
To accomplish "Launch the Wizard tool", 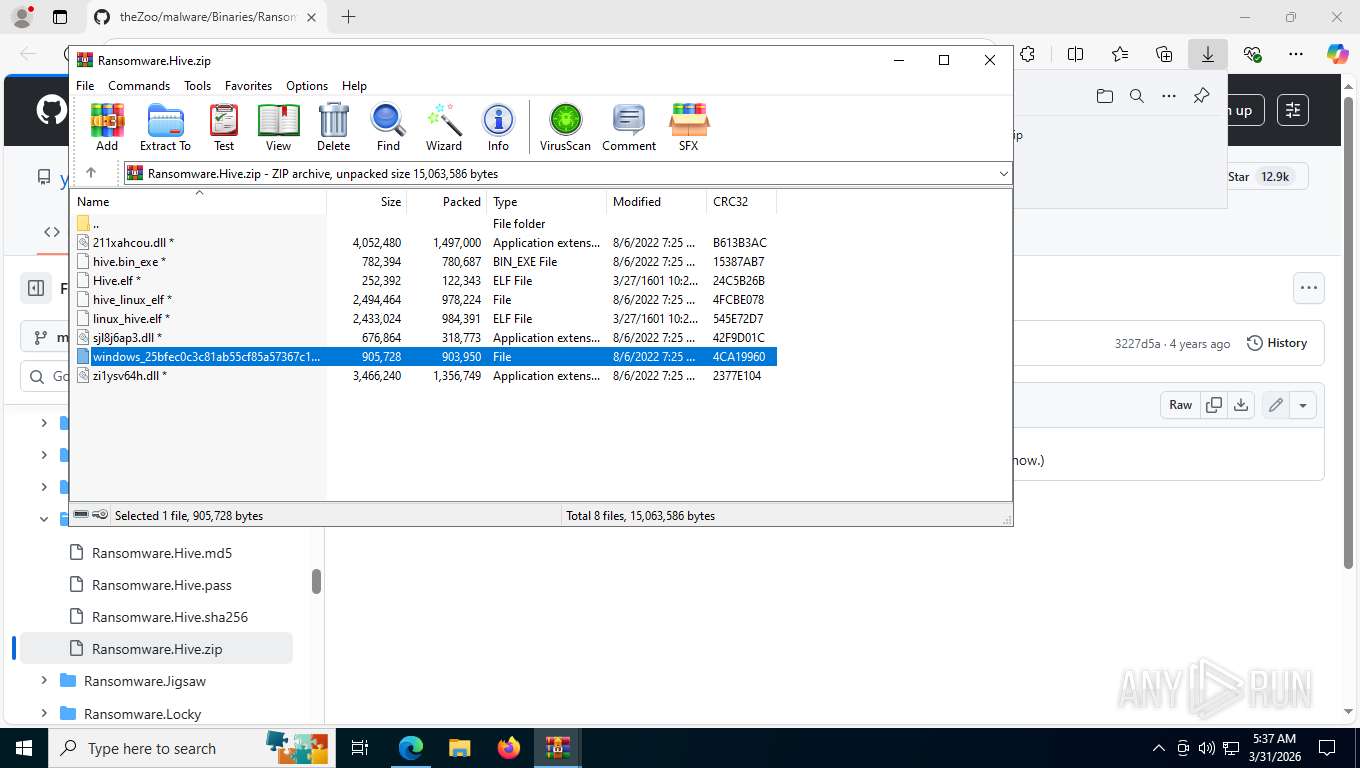I will (444, 127).
